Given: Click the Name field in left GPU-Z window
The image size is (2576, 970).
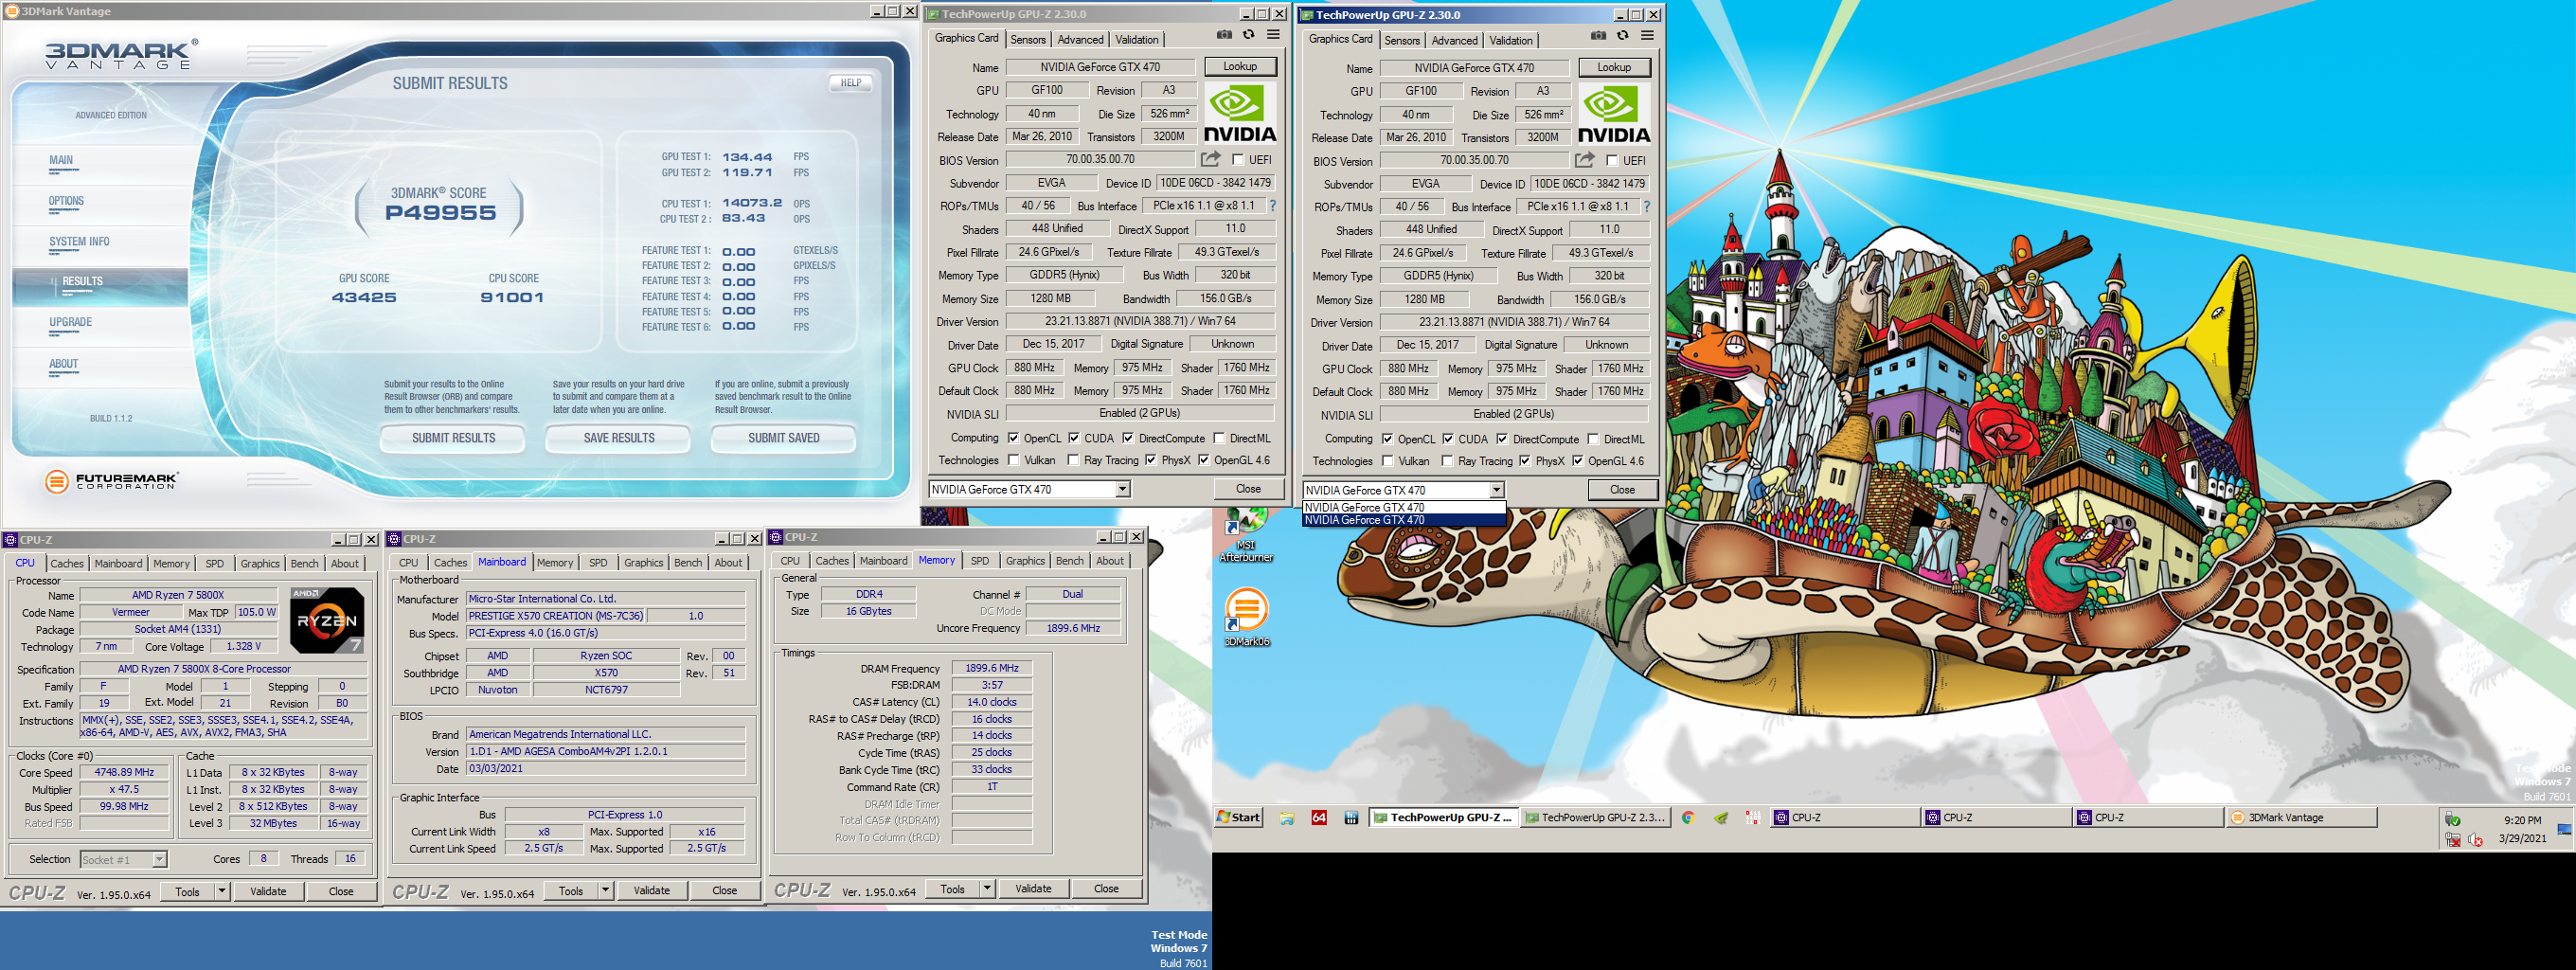Looking at the screenshot, I should (1100, 67).
